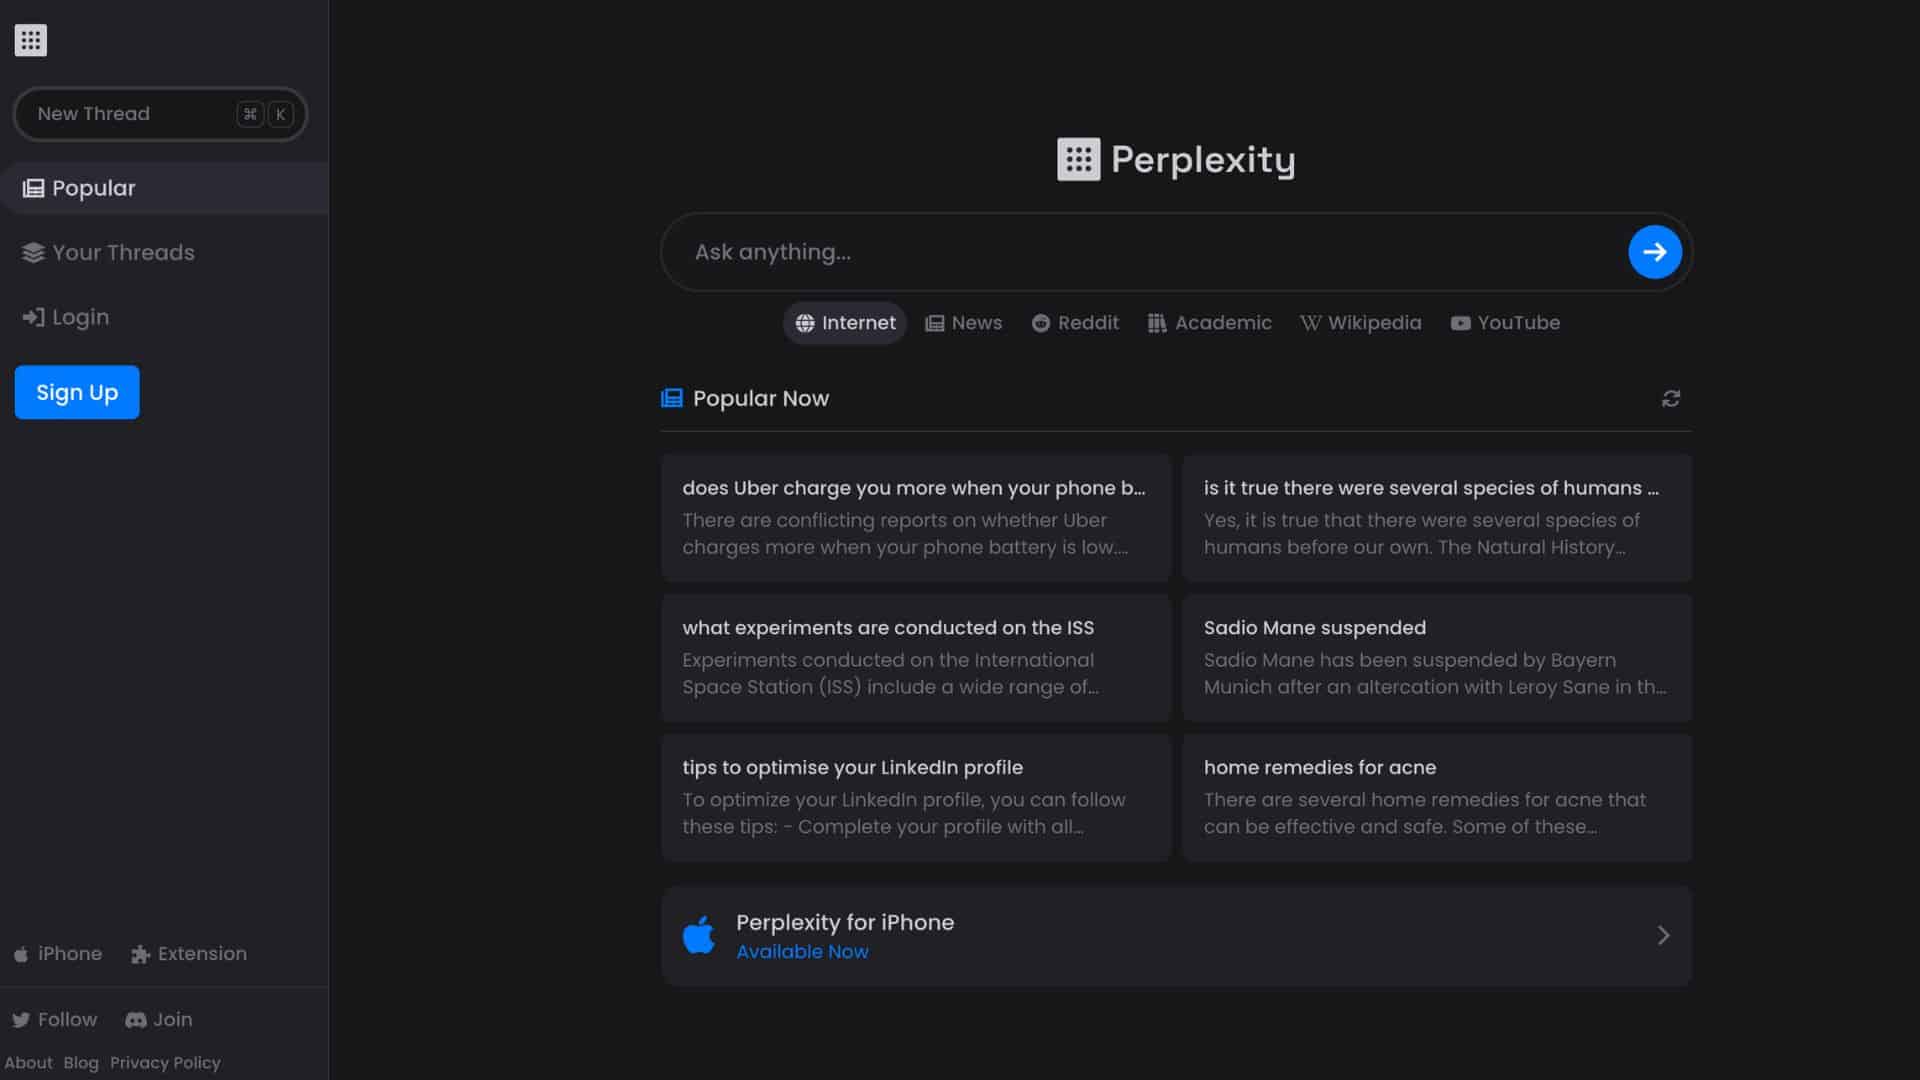
Task: Click the Available Now link
Action: pos(802,952)
